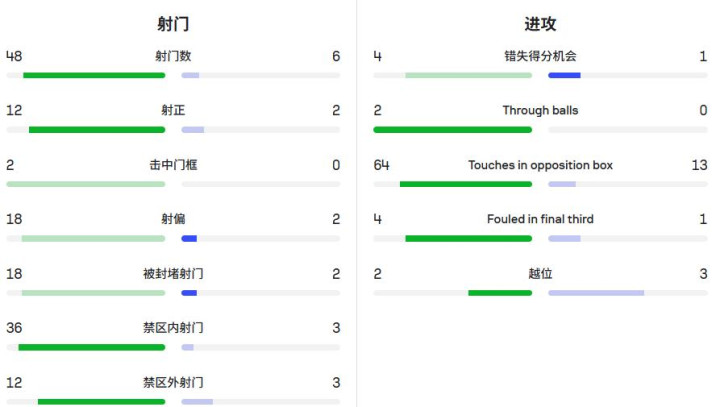Click the light blue away bar under 越位
This screenshot has width=720, height=407.
[x=596, y=293]
